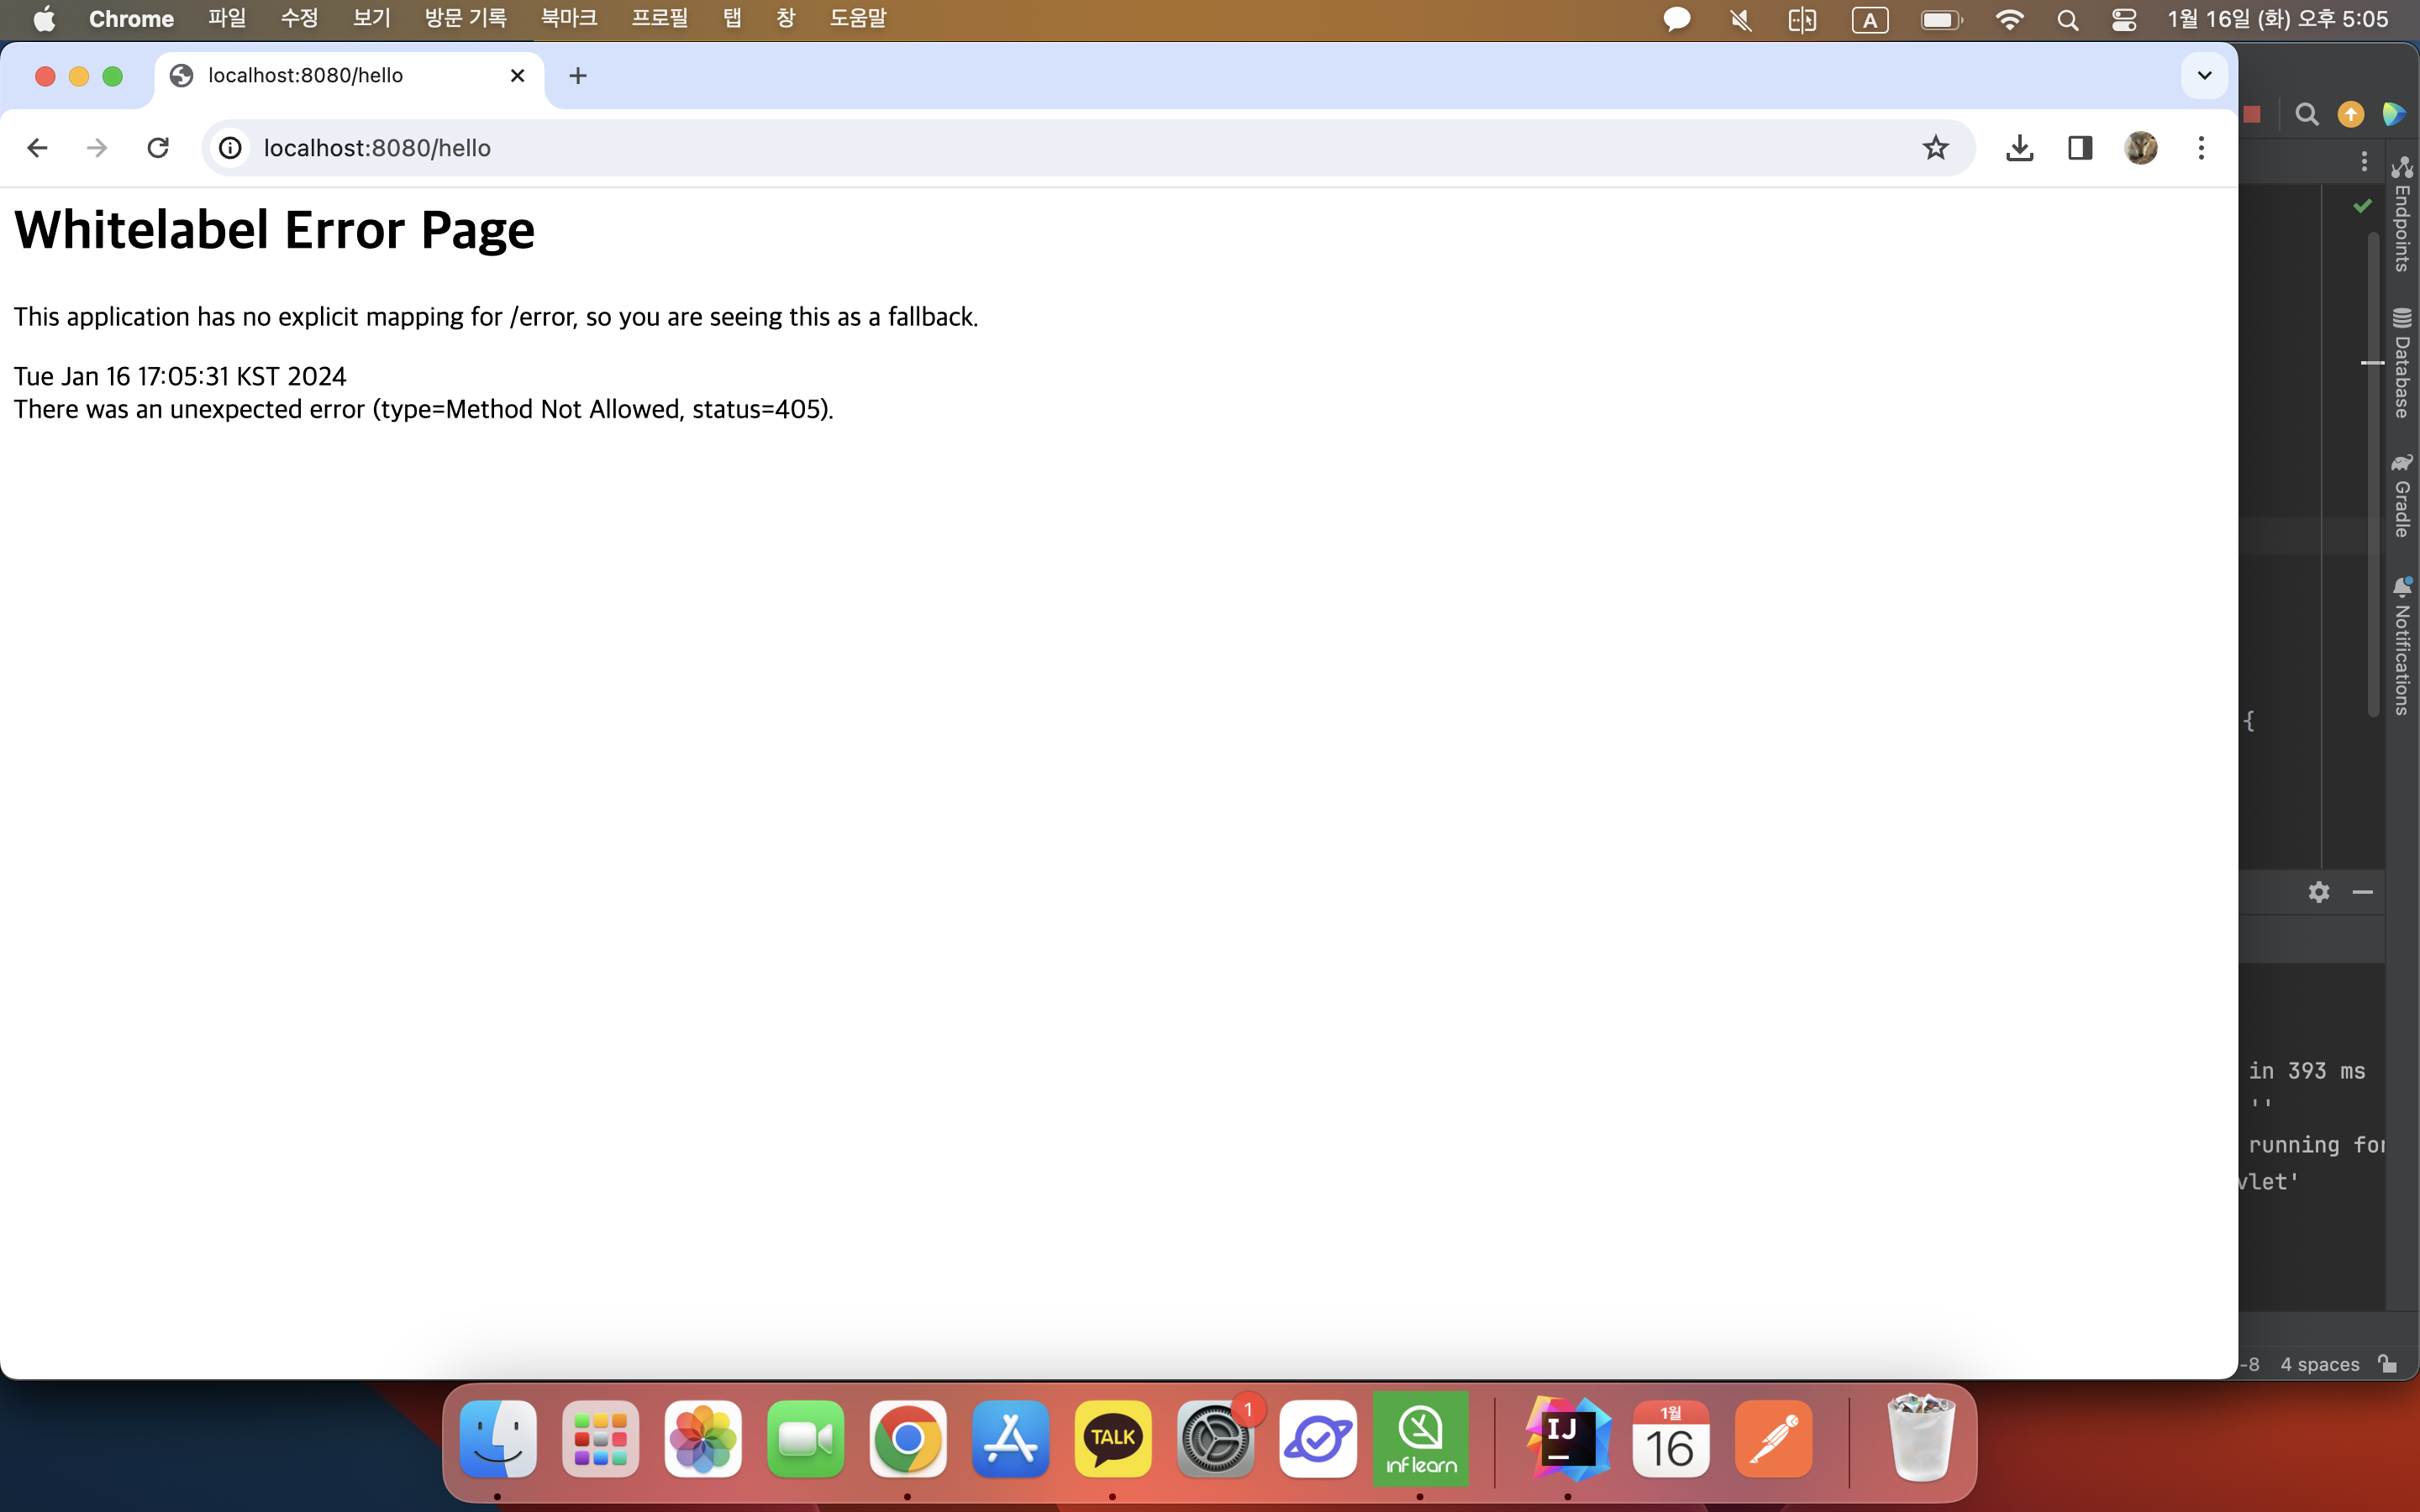Open the 수정 menu
This screenshot has width=2420, height=1512.
299,19
